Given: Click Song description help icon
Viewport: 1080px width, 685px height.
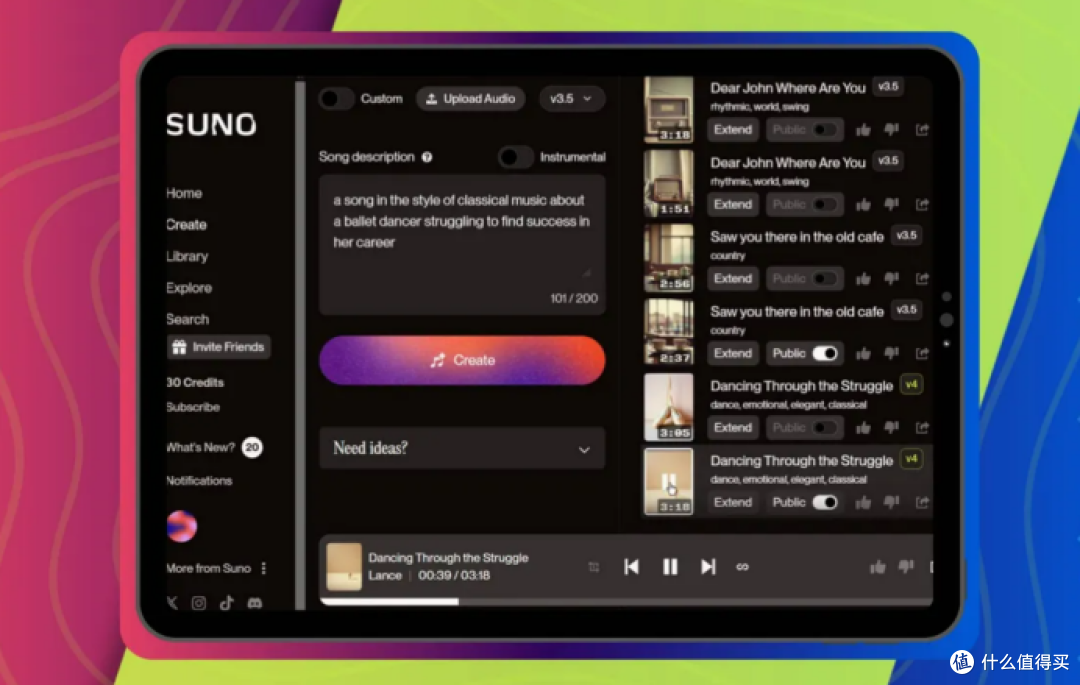Looking at the screenshot, I should tap(427, 158).
